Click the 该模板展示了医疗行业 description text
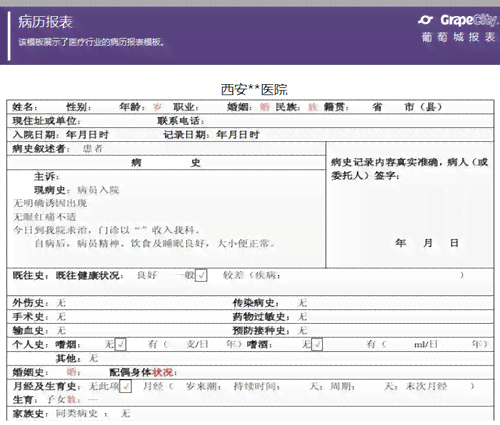Viewport: 500px width, 425px height. (91, 42)
